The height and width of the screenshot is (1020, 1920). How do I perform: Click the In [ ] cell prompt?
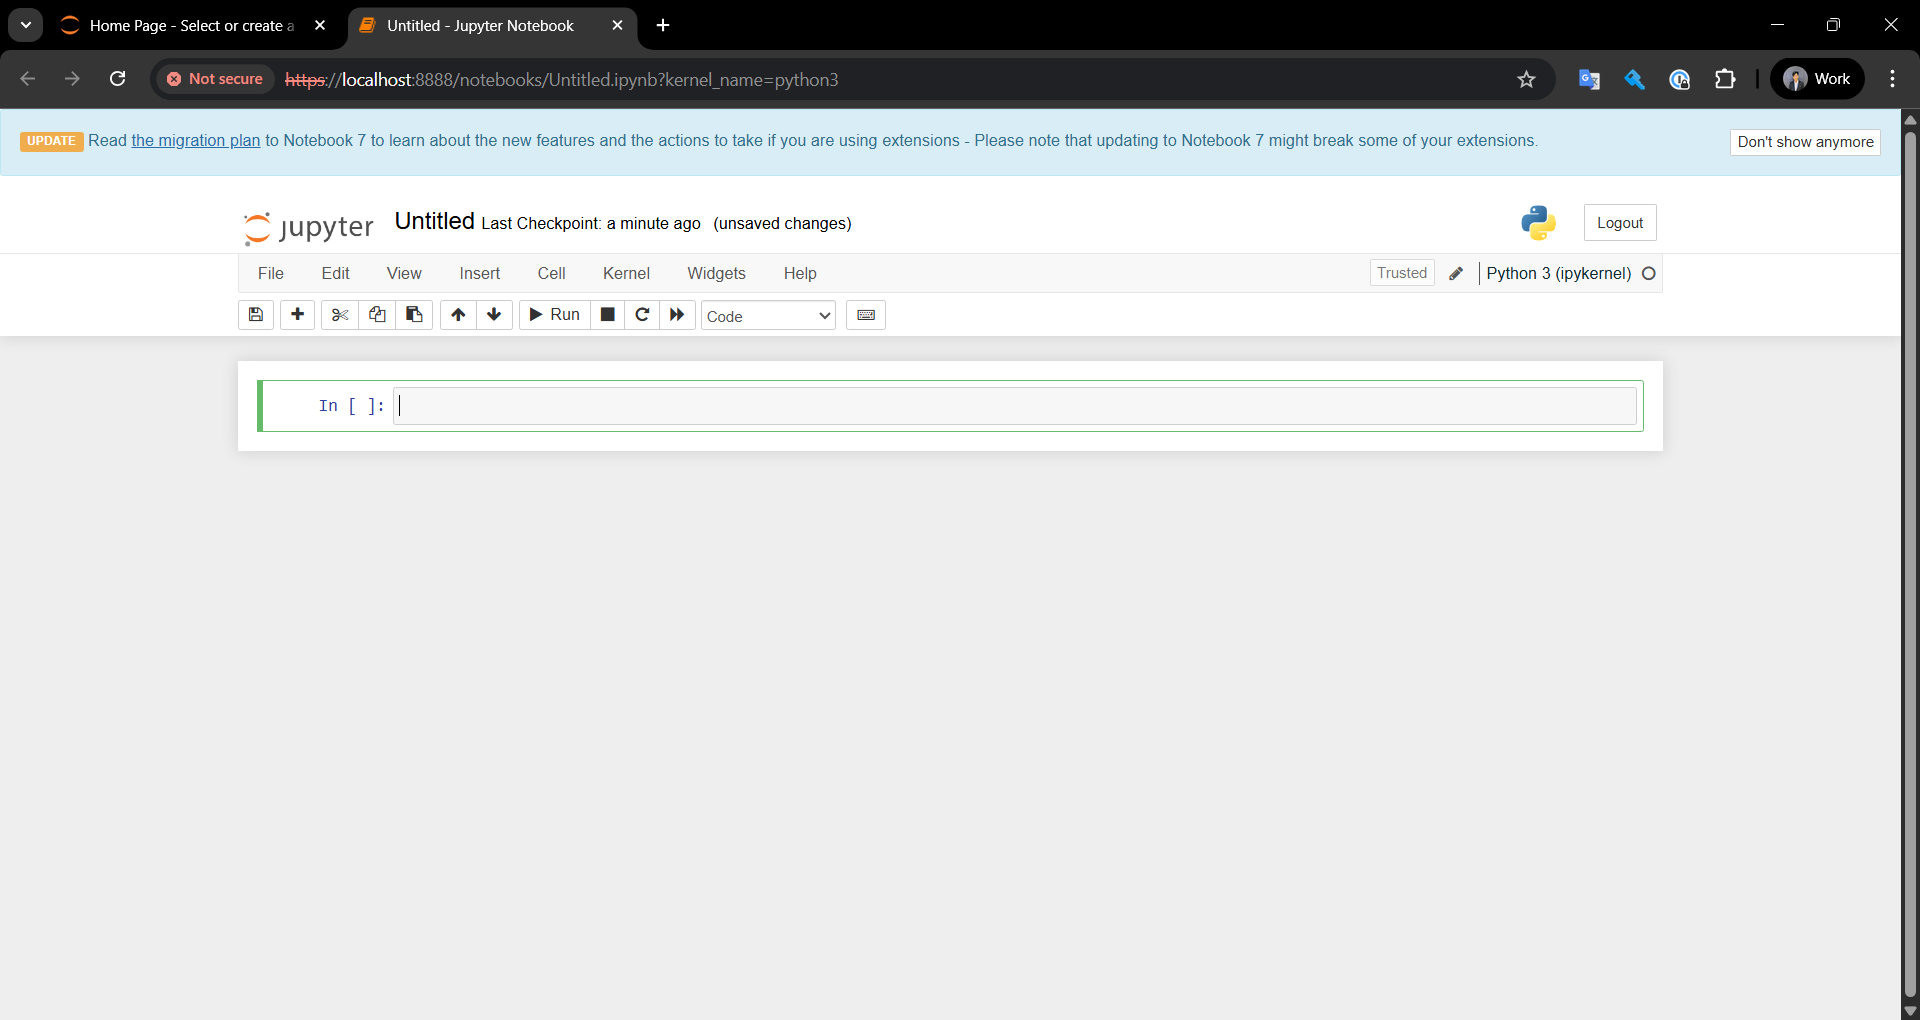tap(352, 406)
